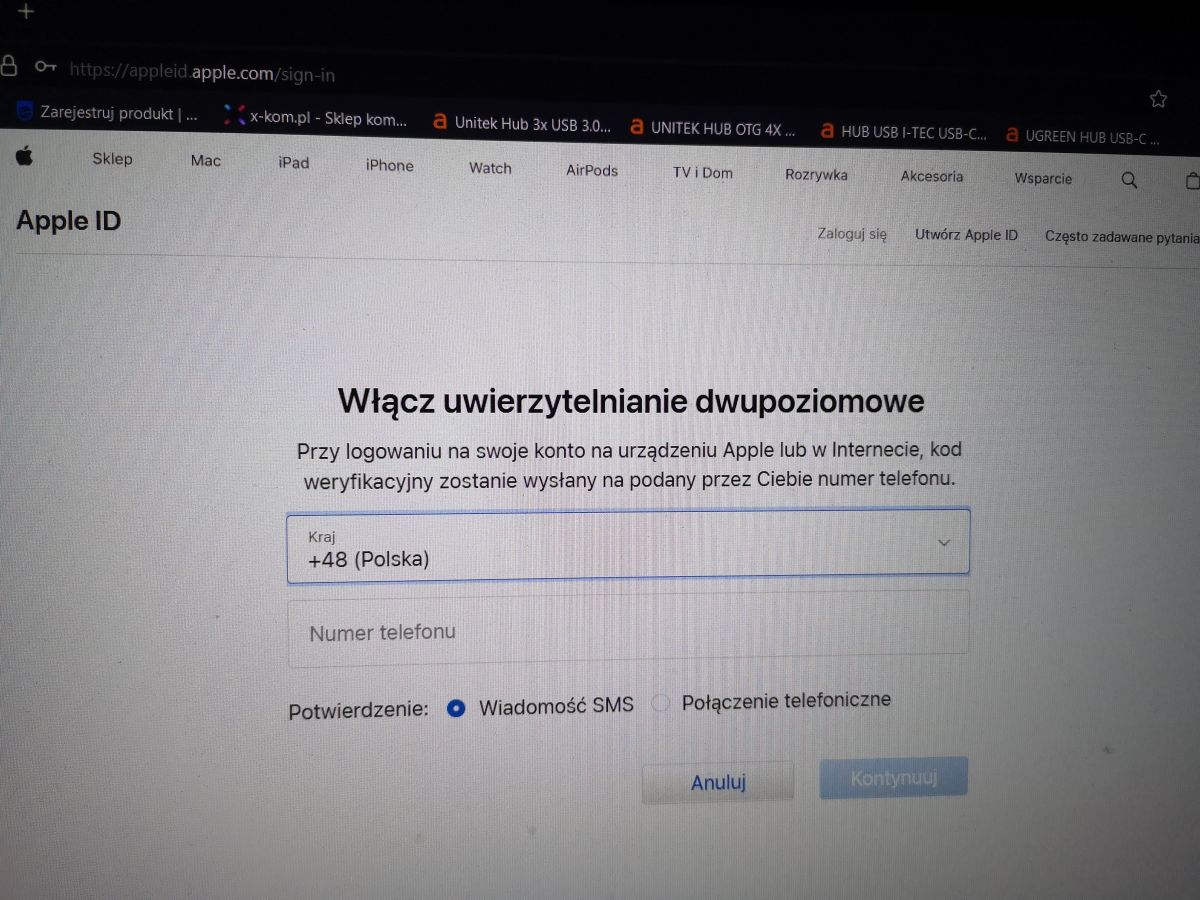
Task: Click the Anuluj button
Action: (718, 782)
